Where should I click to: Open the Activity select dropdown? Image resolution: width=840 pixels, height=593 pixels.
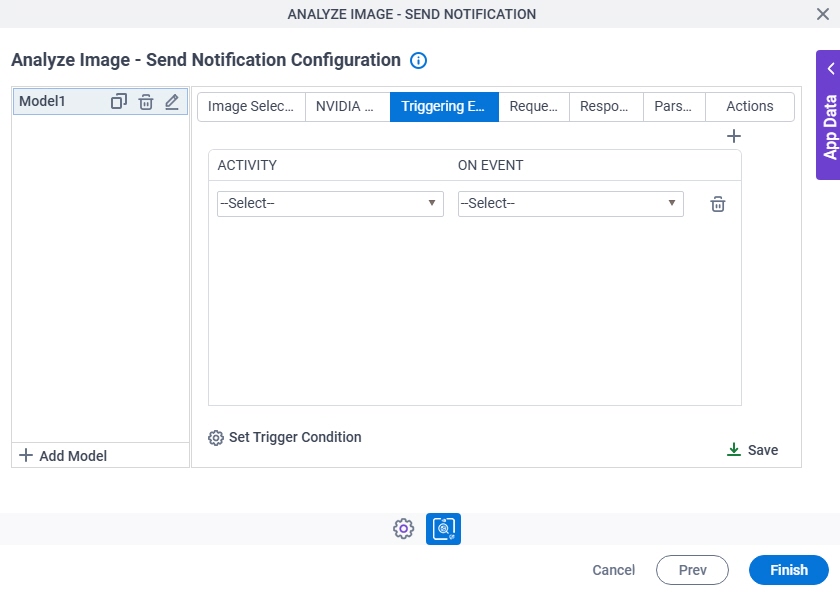click(330, 204)
